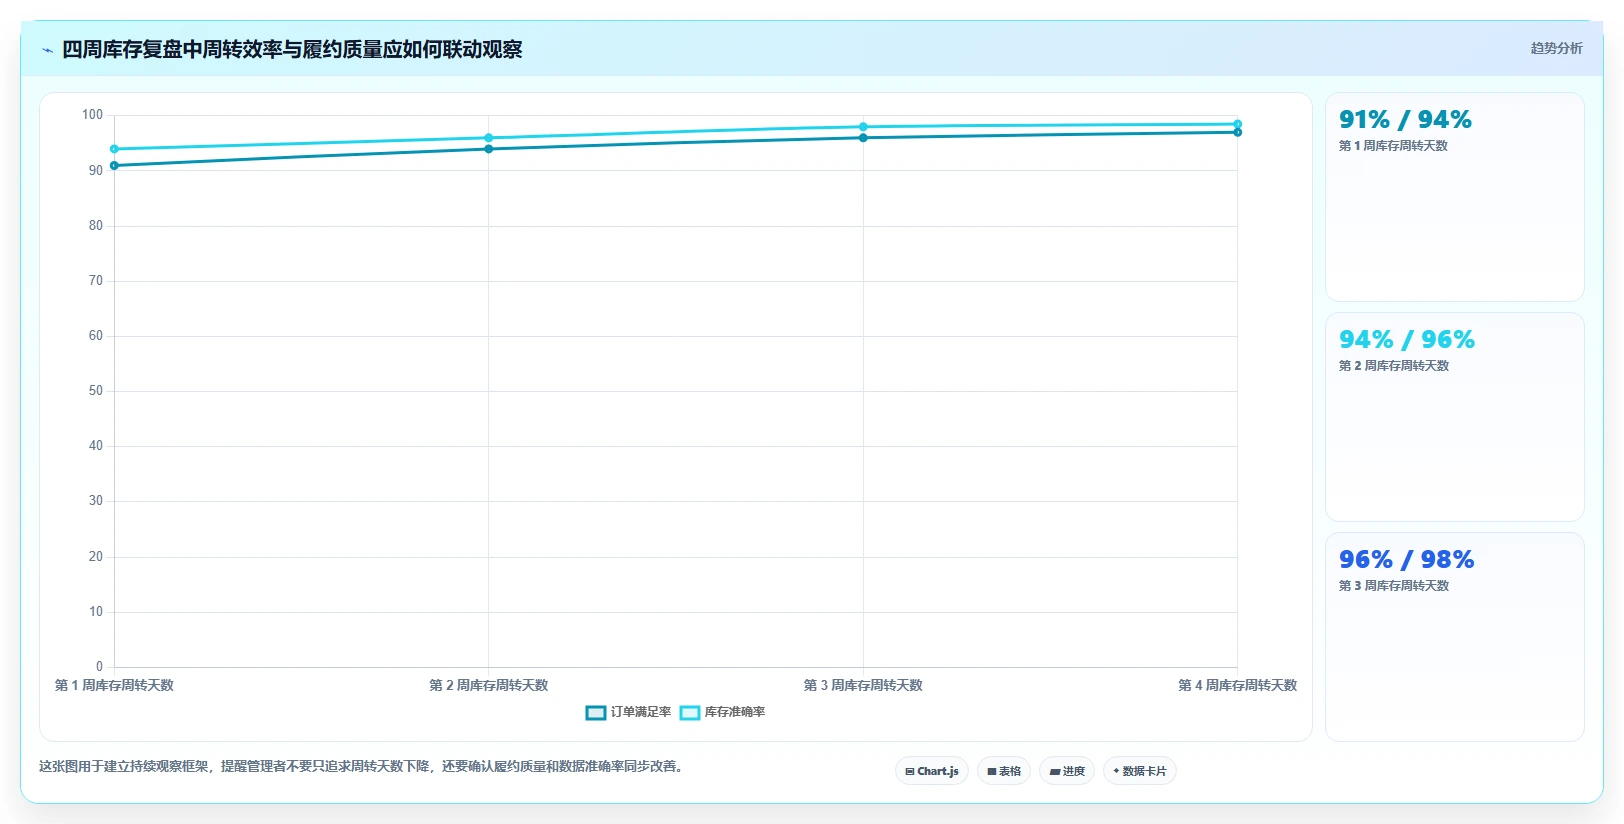
Task: Click 订单满足率 data point at week 3
Action: tap(863, 138)
